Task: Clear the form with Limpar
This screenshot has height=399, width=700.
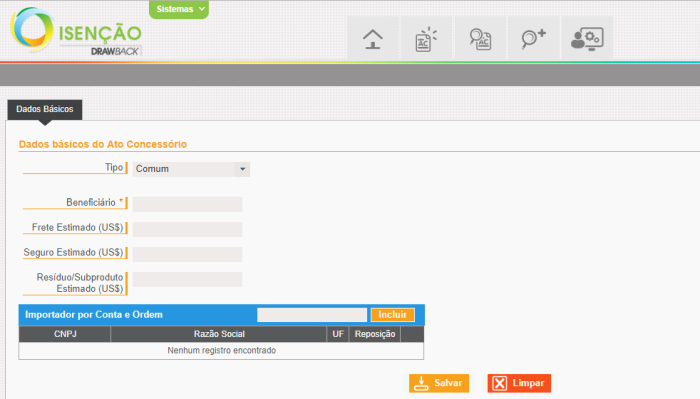Action: pyautogui.click(x=519, y=383)
